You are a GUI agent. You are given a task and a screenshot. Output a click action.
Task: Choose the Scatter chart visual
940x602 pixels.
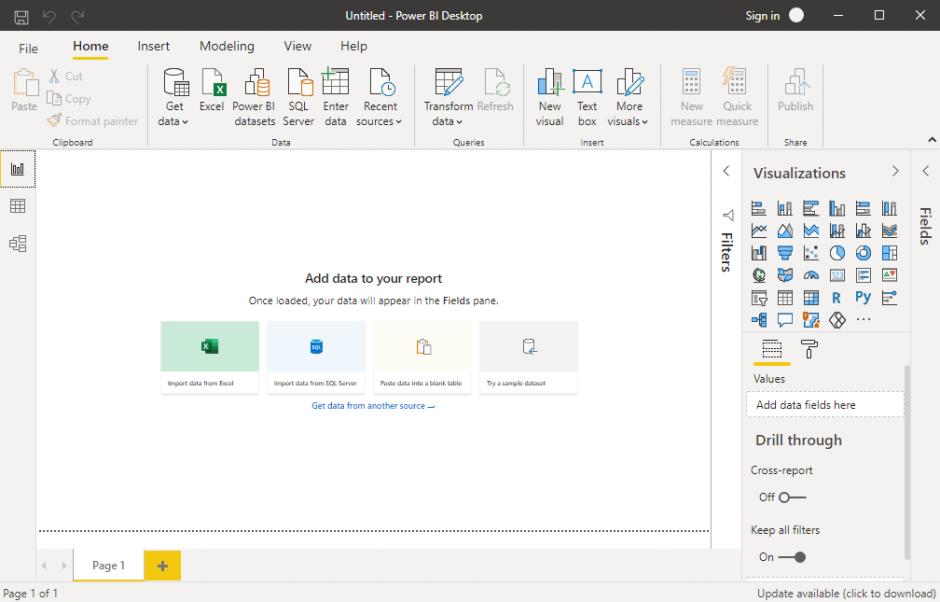(x=811, y=253)
